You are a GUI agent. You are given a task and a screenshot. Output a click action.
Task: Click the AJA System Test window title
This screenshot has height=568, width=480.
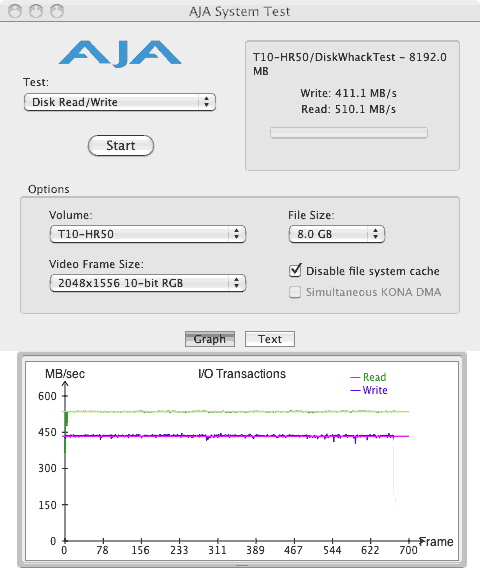tap(239, 12)
